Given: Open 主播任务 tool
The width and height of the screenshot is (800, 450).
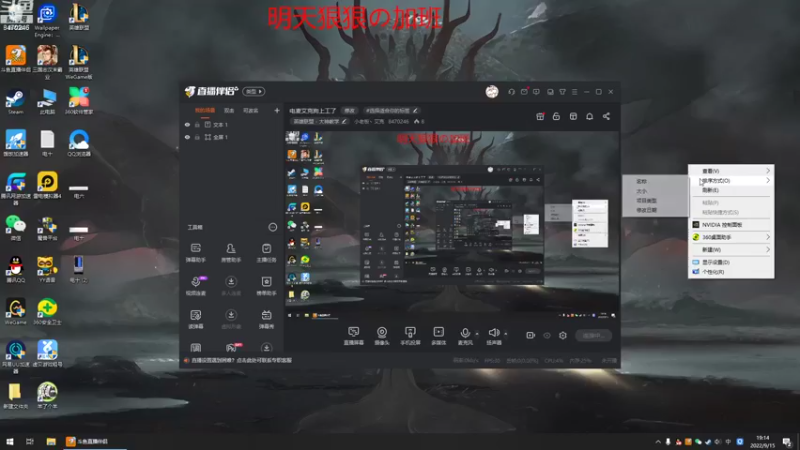Looking at the screenshot, I should pos(266,253).
